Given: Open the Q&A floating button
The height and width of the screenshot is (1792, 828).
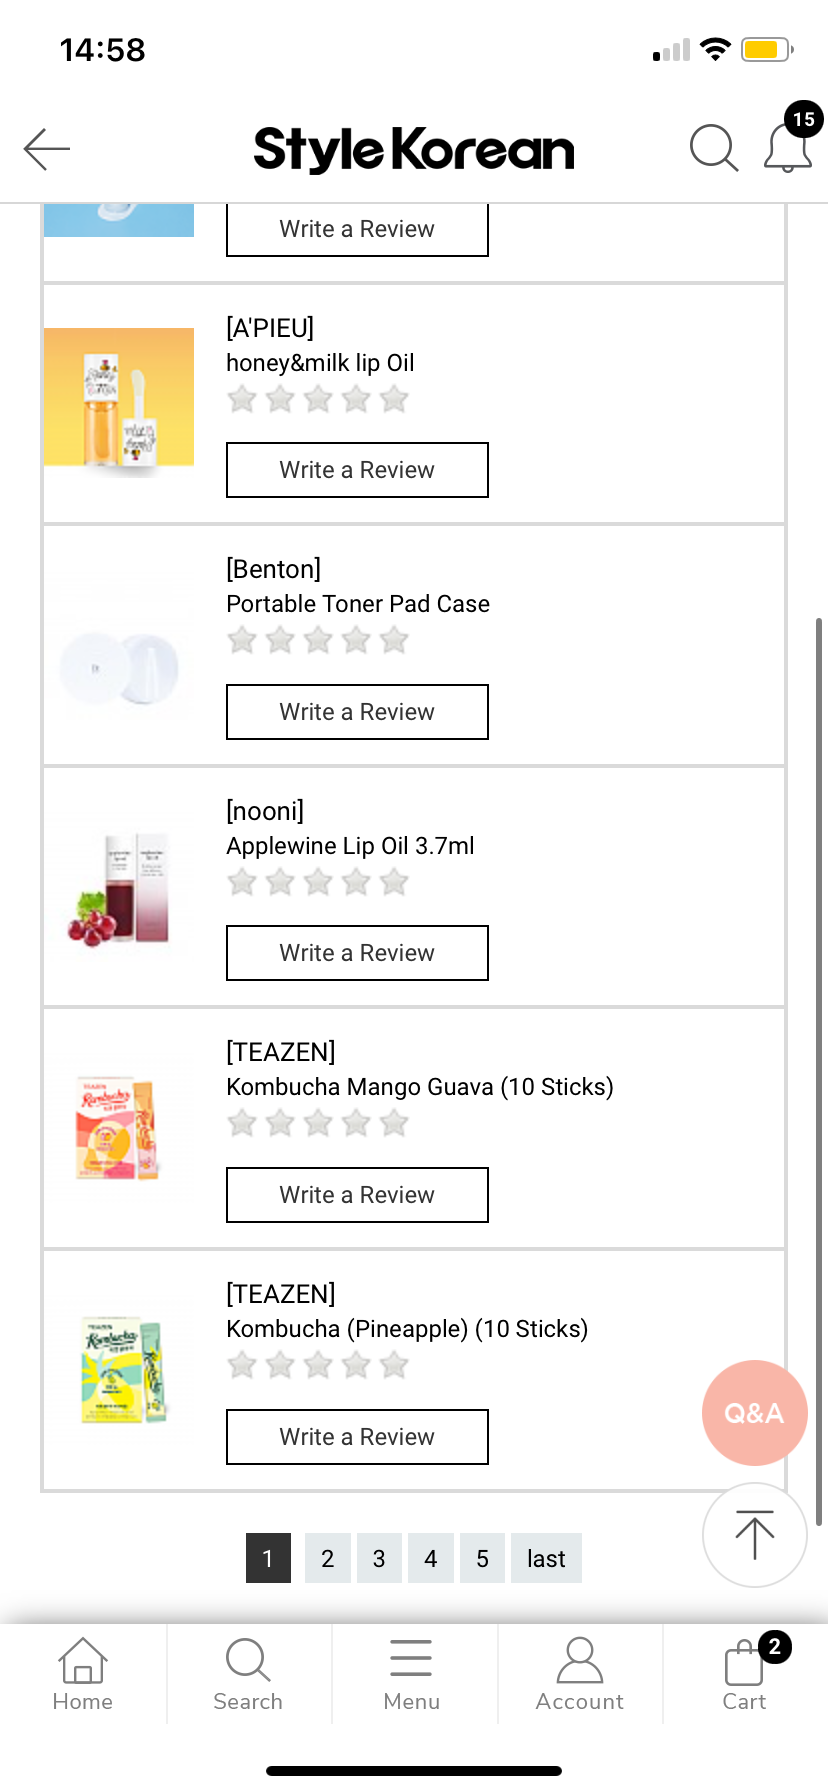Looking at the screenshot, I should (x=754, y=1412).
